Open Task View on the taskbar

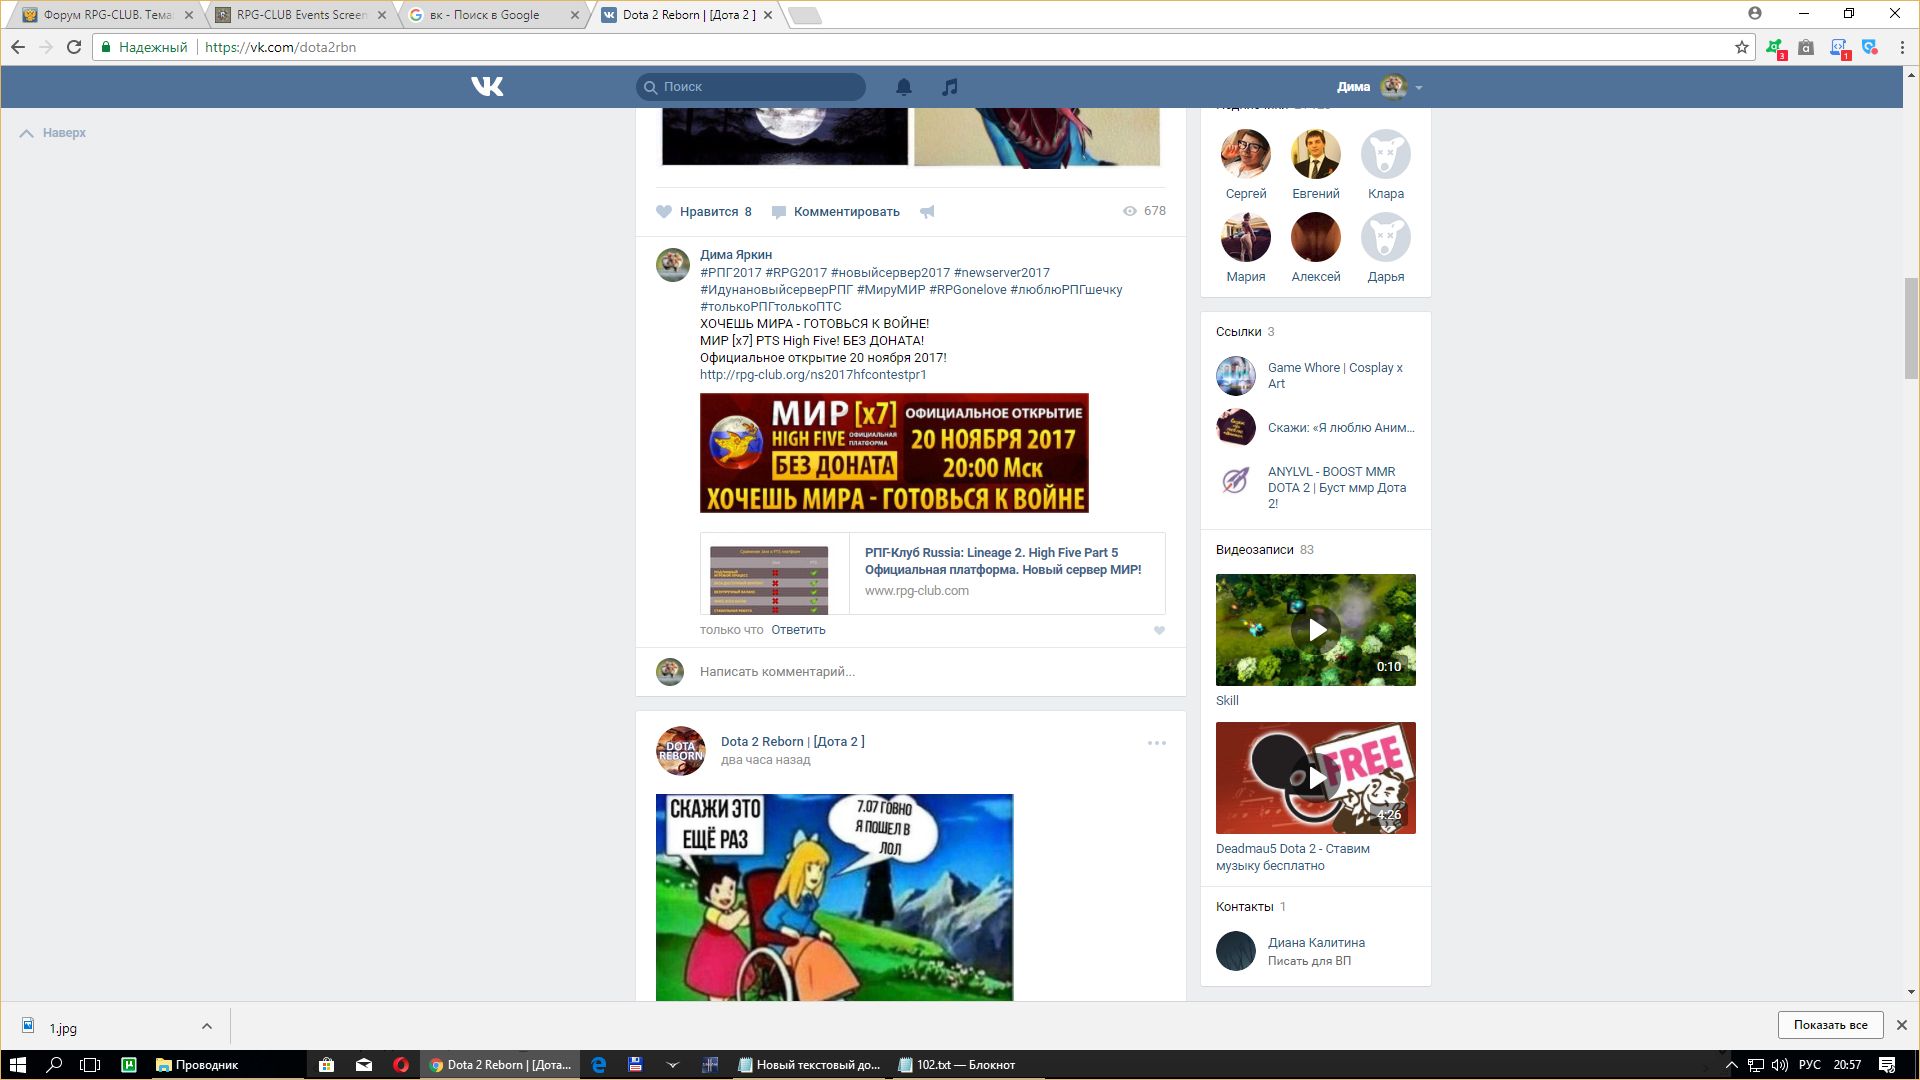pos(90,1065)
